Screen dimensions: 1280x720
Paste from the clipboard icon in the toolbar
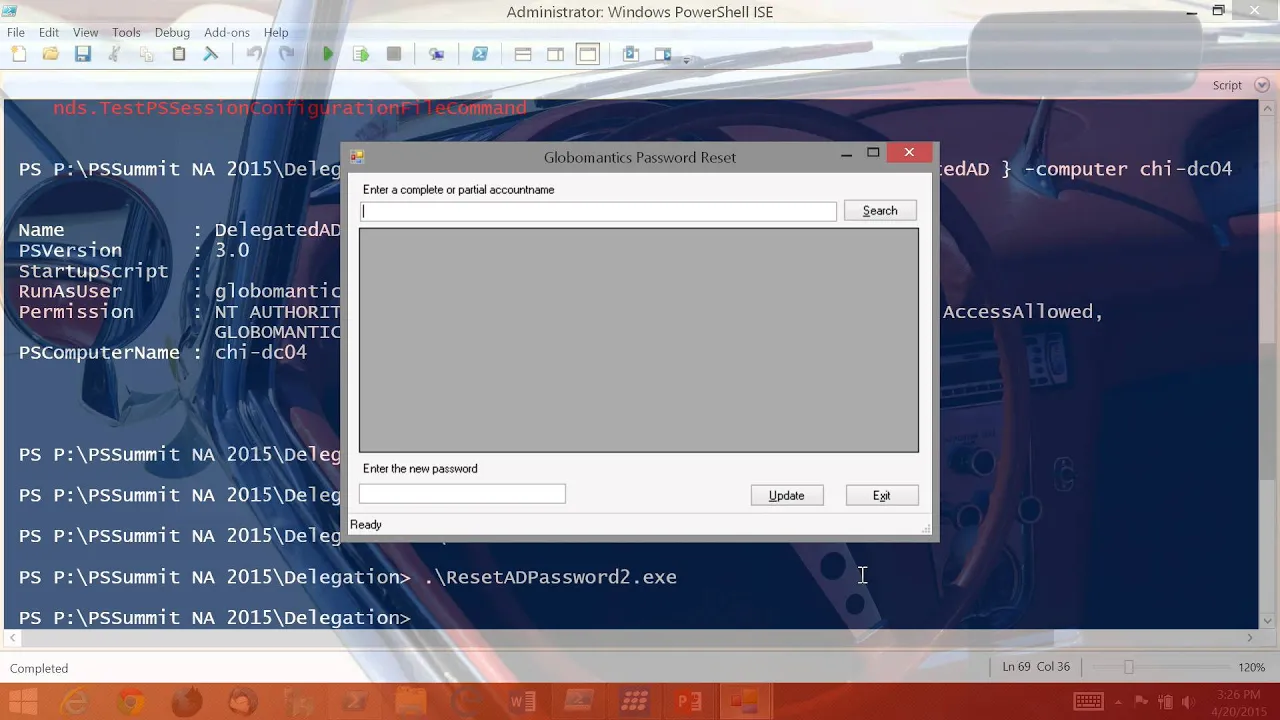(x=179, y=54)
